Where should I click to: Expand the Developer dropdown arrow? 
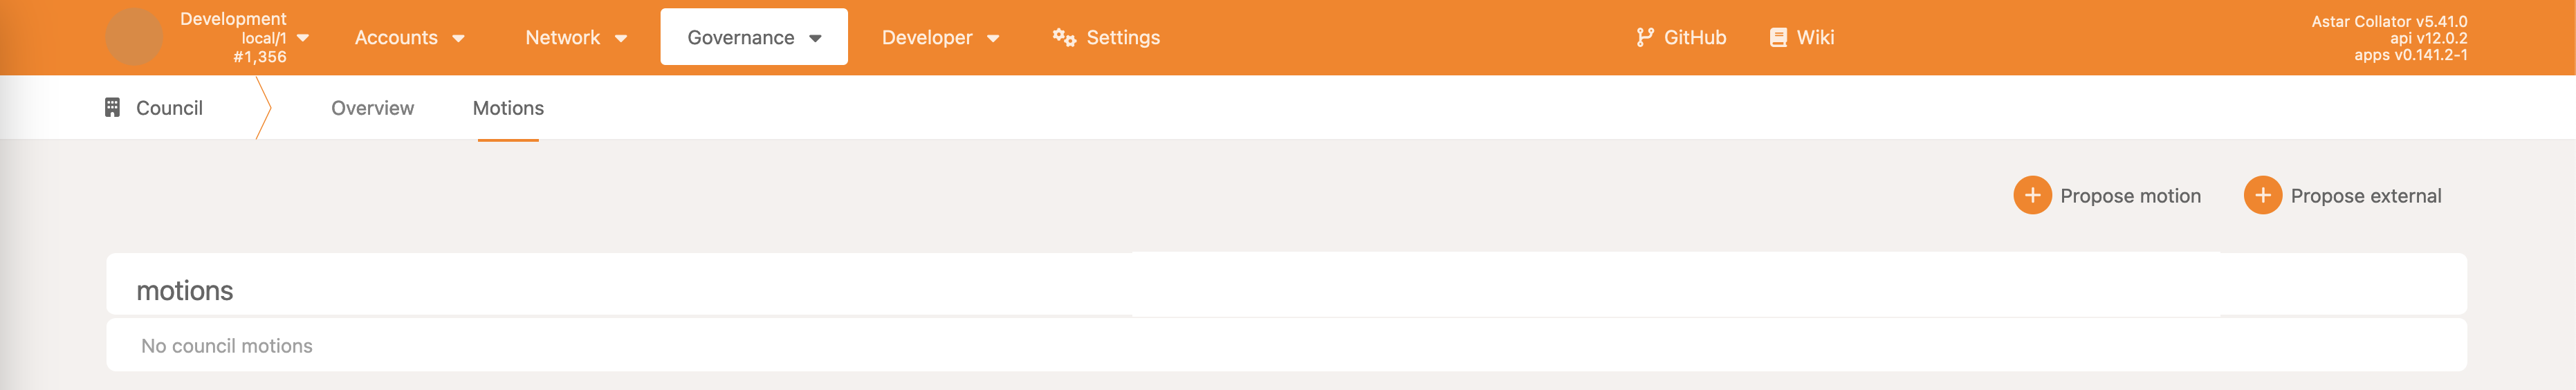click(993, 39)
